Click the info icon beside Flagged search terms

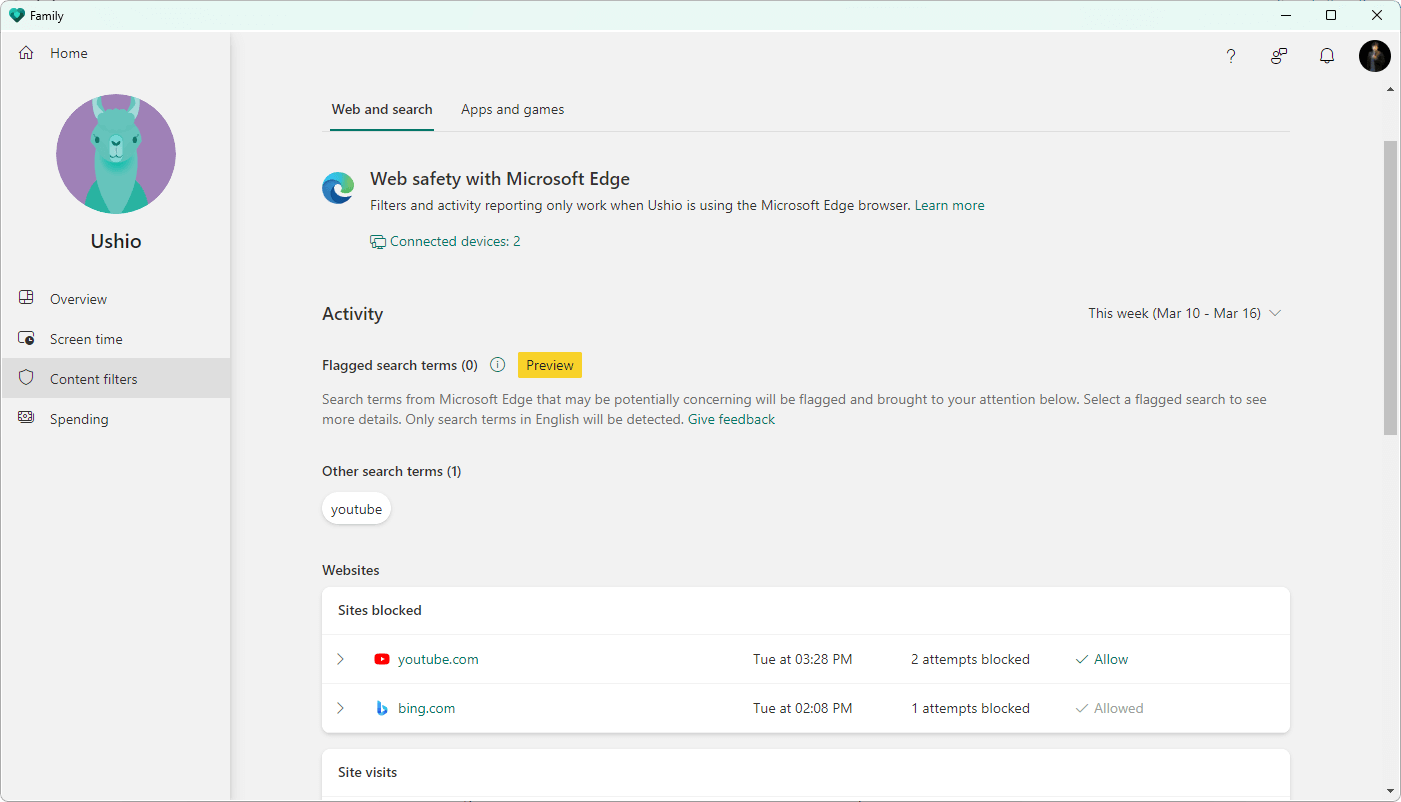pyautogui.click(x=497, y=365)
